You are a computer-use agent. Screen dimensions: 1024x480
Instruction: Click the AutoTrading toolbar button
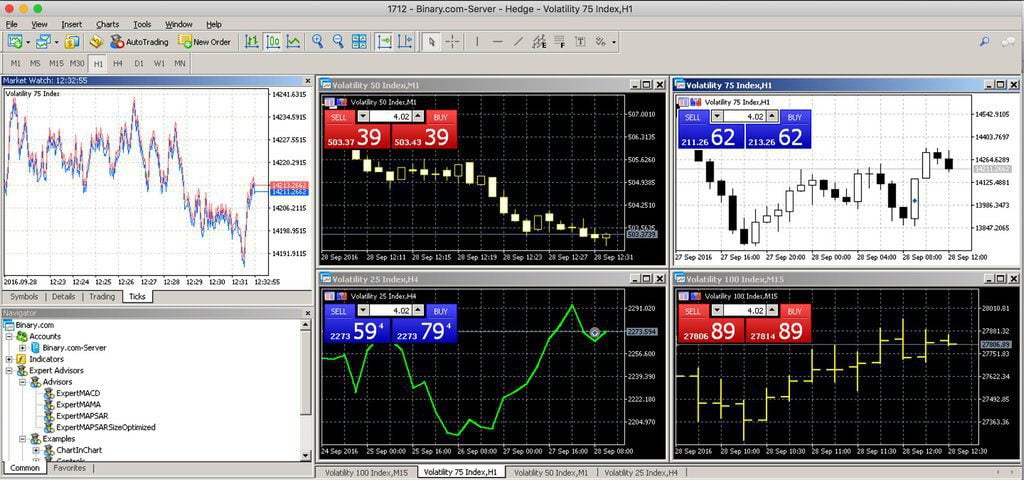pos(139,42)
